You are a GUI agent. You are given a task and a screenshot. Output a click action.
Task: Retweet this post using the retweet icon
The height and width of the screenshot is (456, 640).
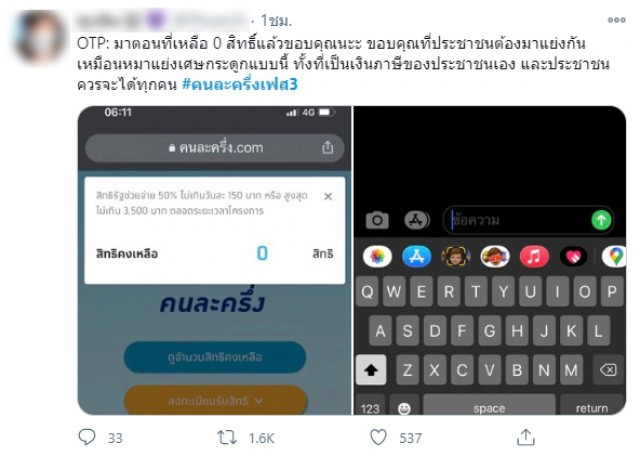[x=227, y=438]
